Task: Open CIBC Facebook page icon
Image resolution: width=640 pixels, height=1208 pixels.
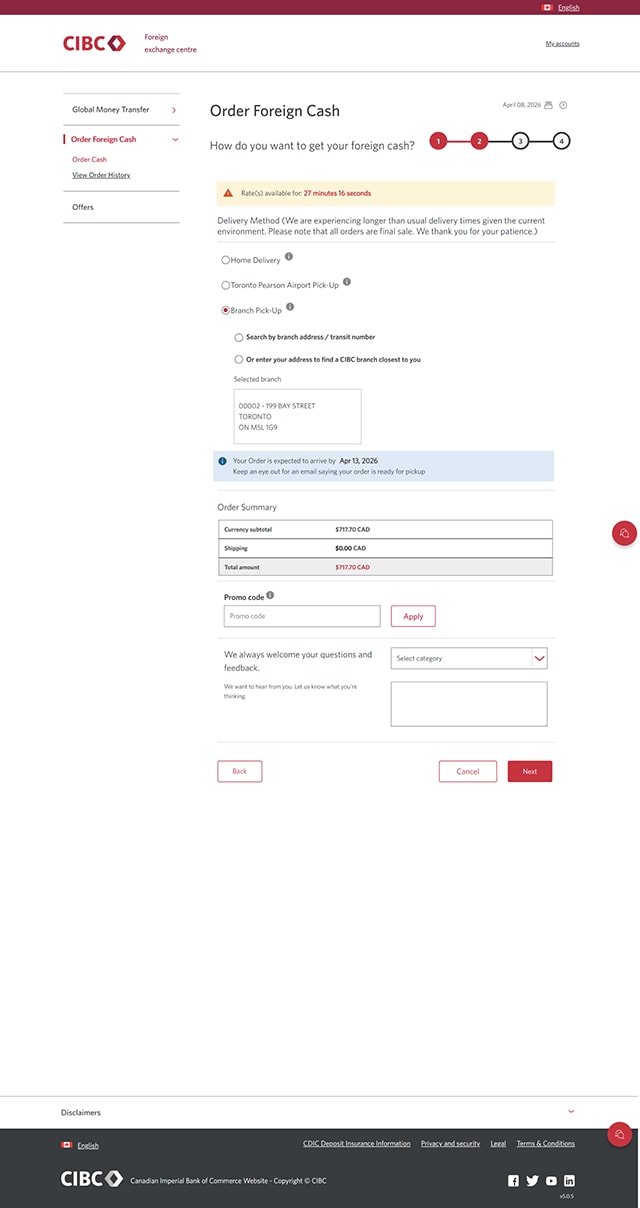Action: click(514, 1181)
